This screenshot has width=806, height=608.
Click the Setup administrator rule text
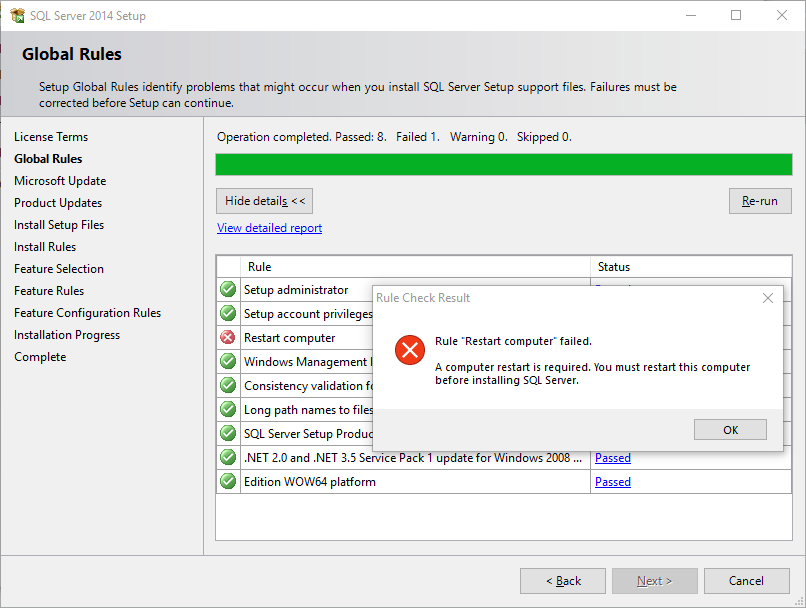(x=296, y=290)
